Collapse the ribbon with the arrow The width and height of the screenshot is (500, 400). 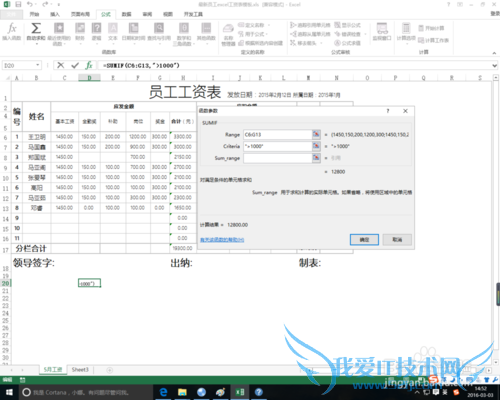(x=494, y=53)
